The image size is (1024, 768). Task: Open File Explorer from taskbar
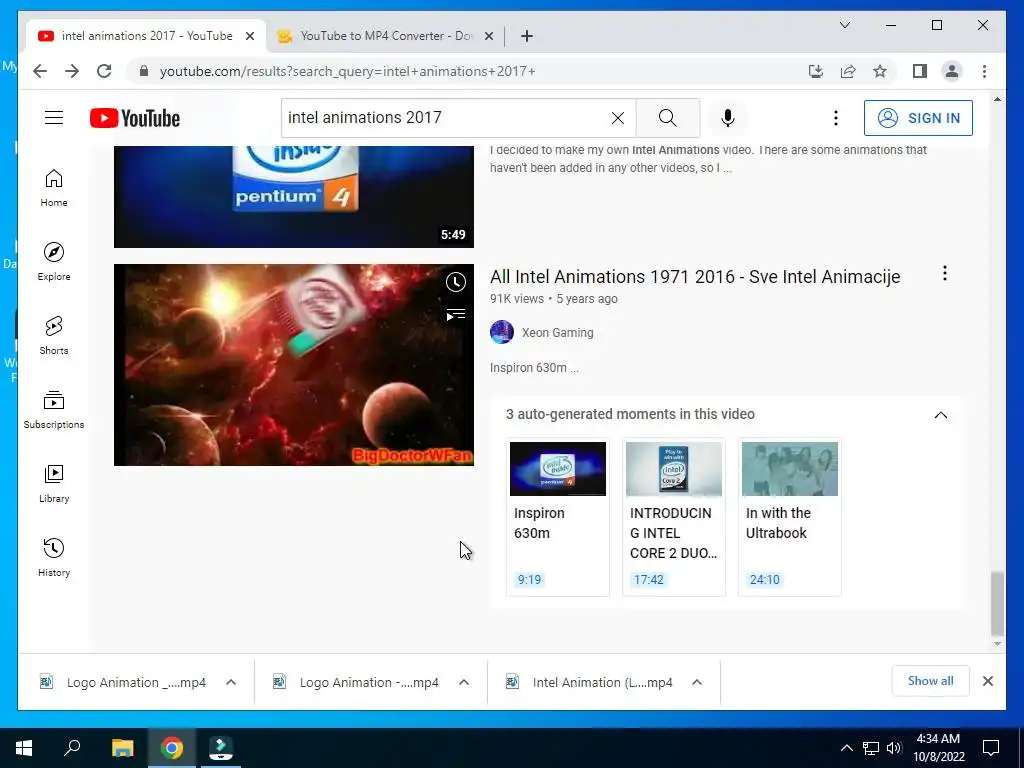point(122,748)
